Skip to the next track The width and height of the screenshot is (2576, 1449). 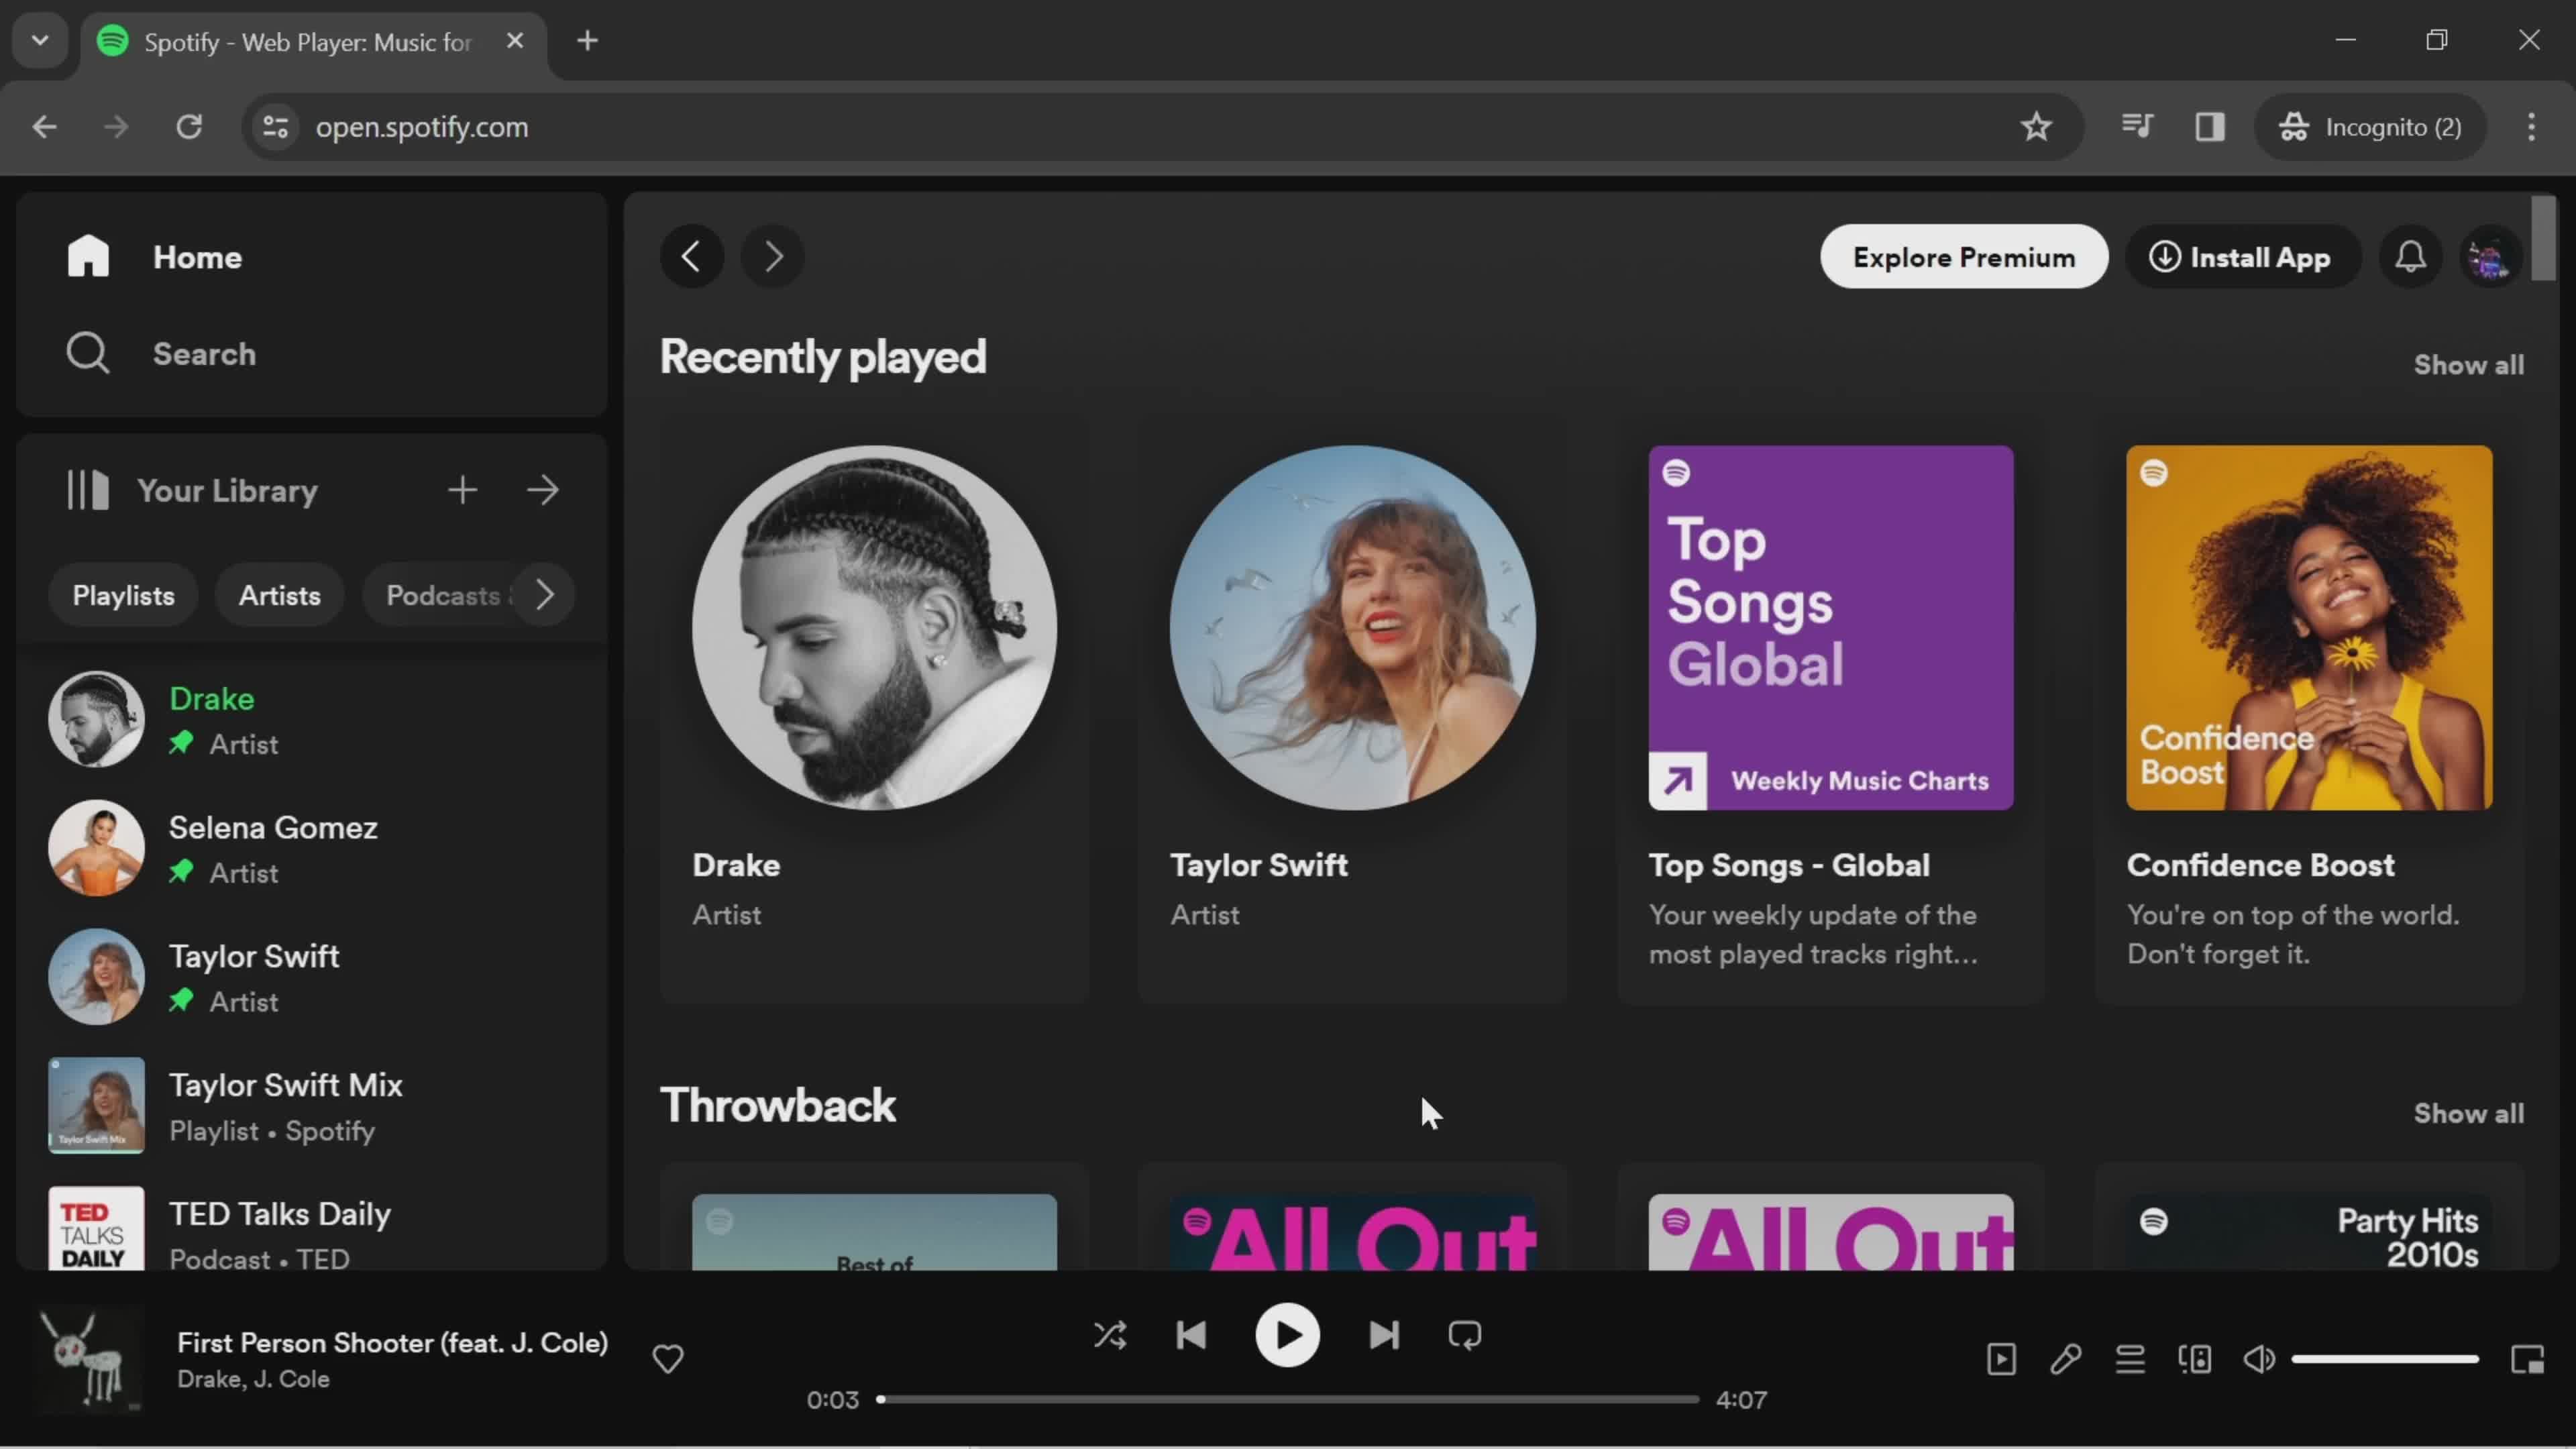1384,1336
